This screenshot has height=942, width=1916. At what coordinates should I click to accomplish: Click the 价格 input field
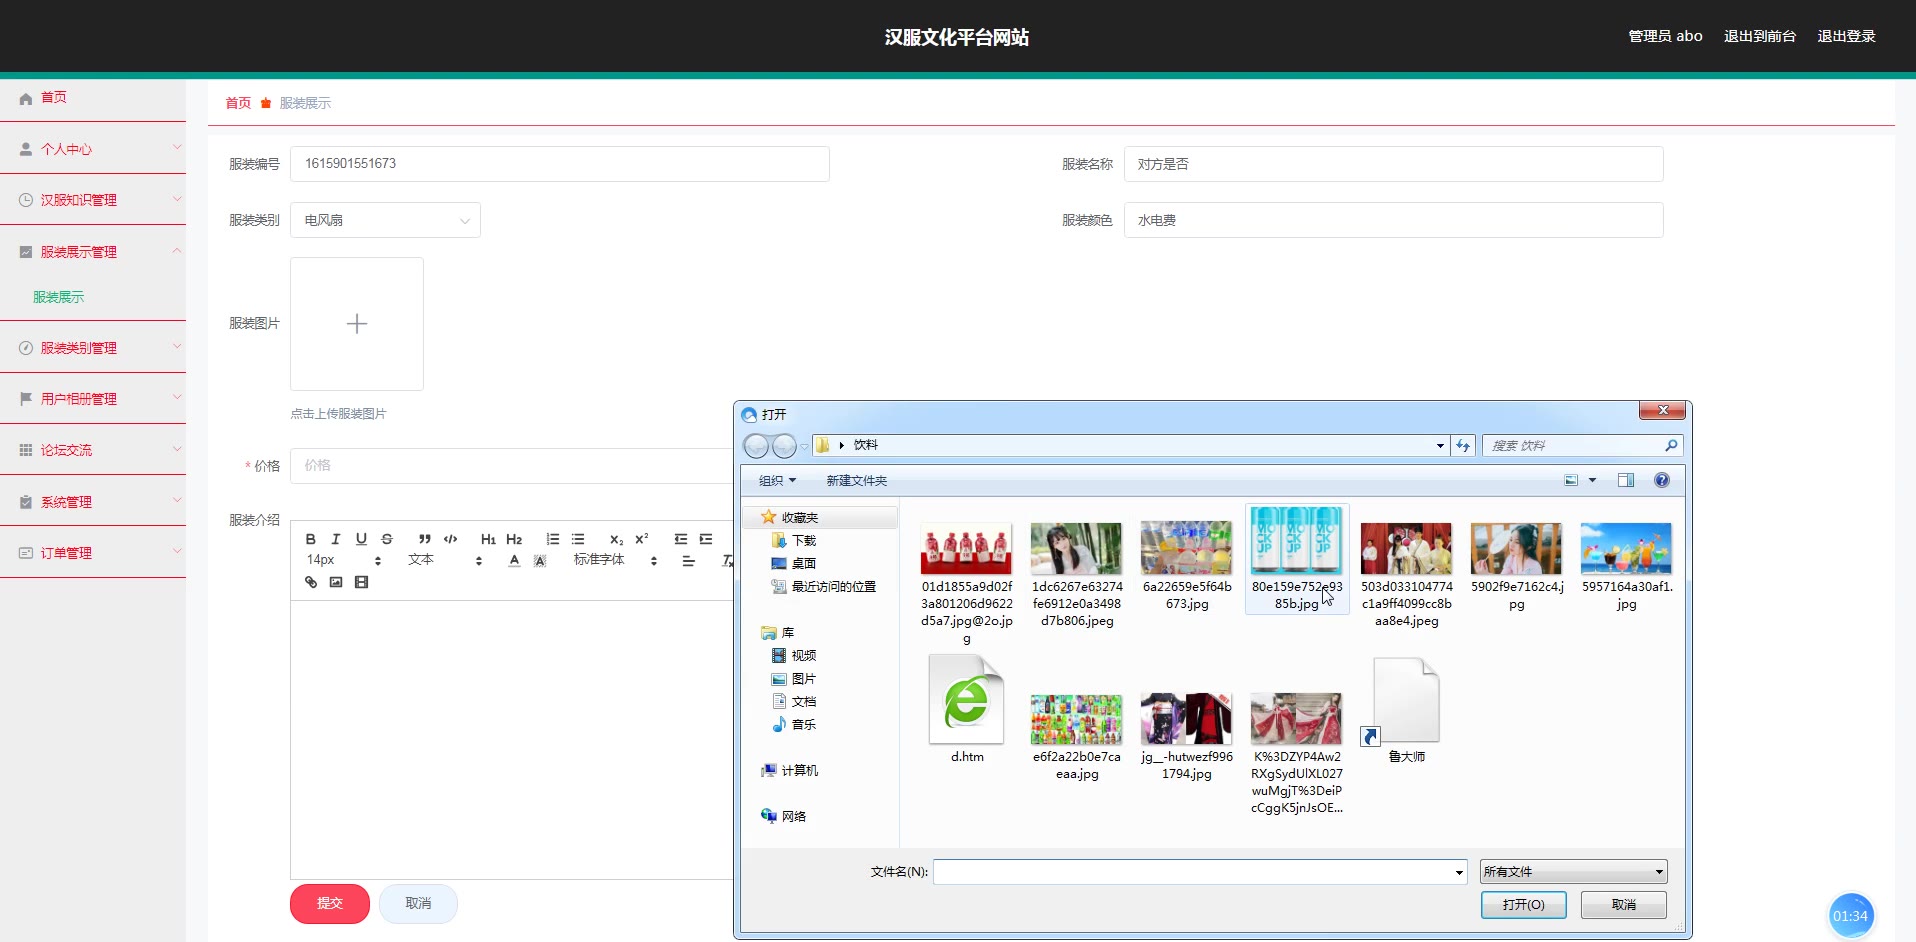coord(512,466)
